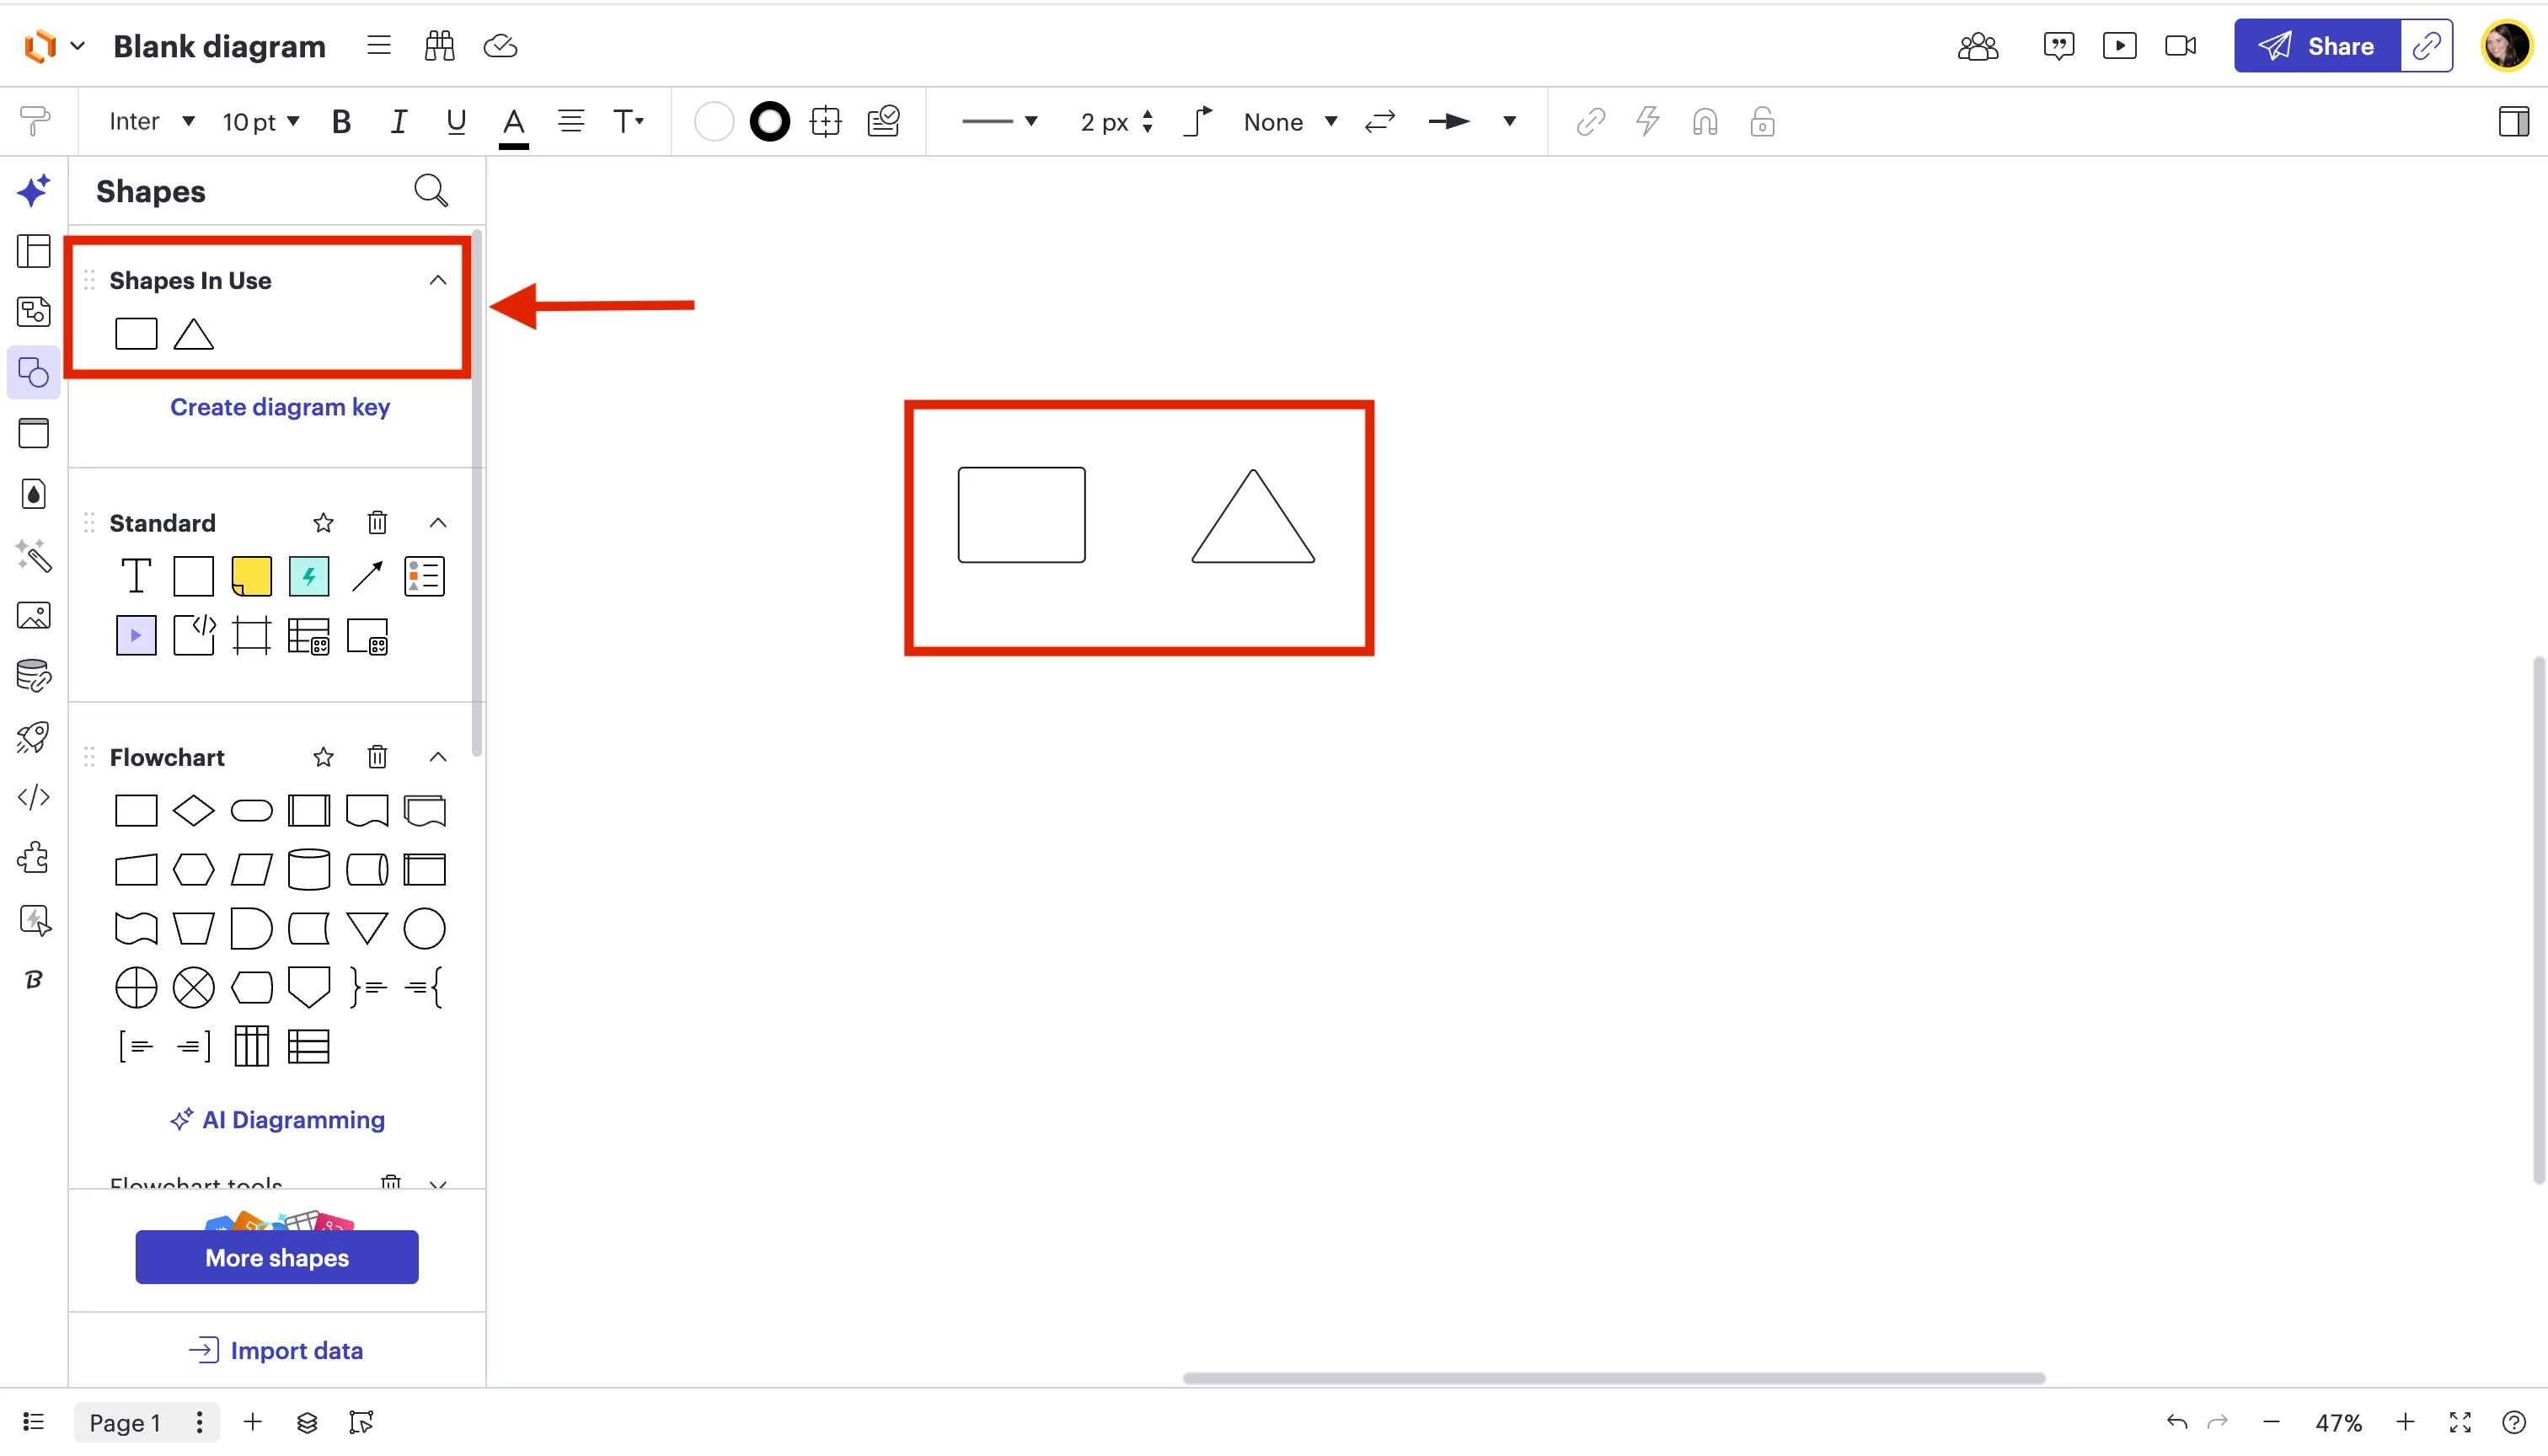Open the Shapes search magnifier
Viewport: 2548px width, 1456px height.
(430, 190)
